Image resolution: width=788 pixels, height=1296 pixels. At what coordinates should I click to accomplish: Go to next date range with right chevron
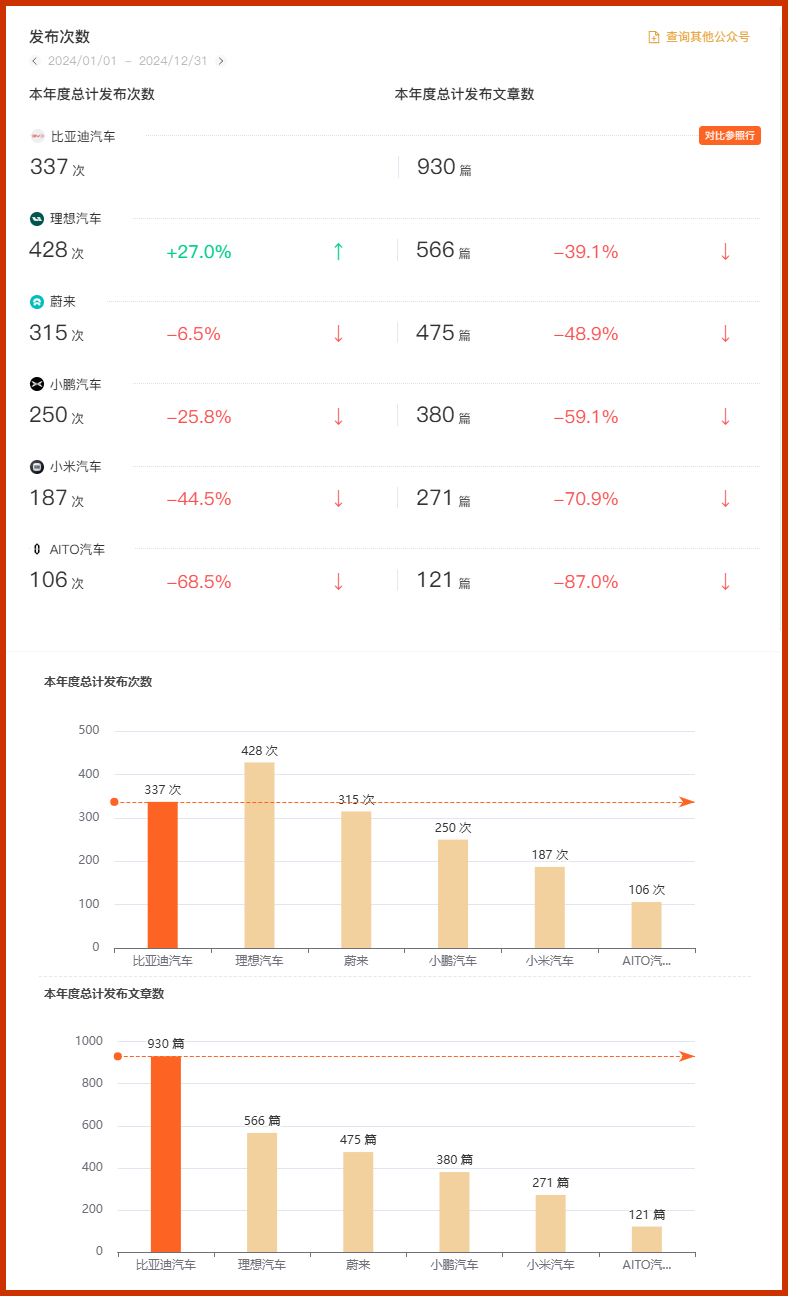221,61
